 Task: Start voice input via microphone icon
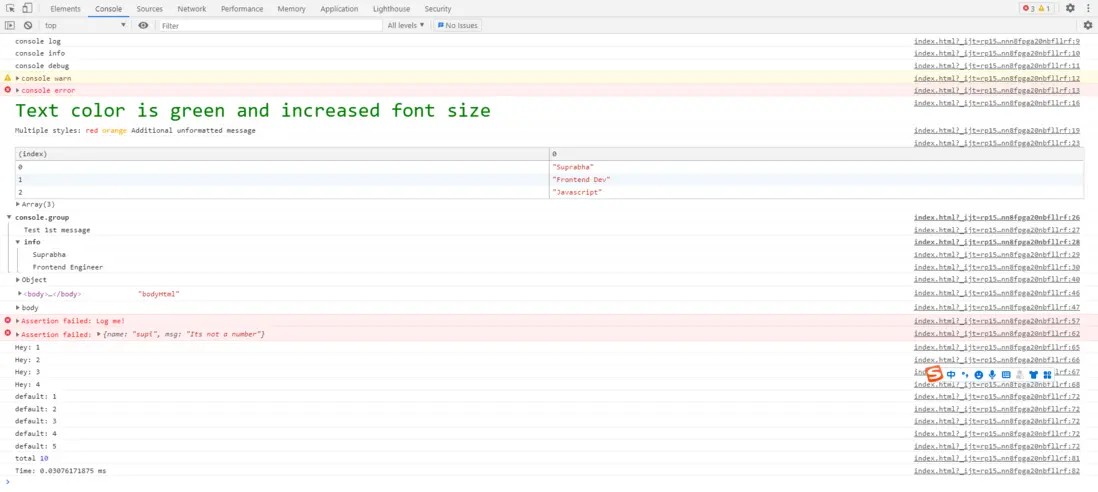(992, 375)
